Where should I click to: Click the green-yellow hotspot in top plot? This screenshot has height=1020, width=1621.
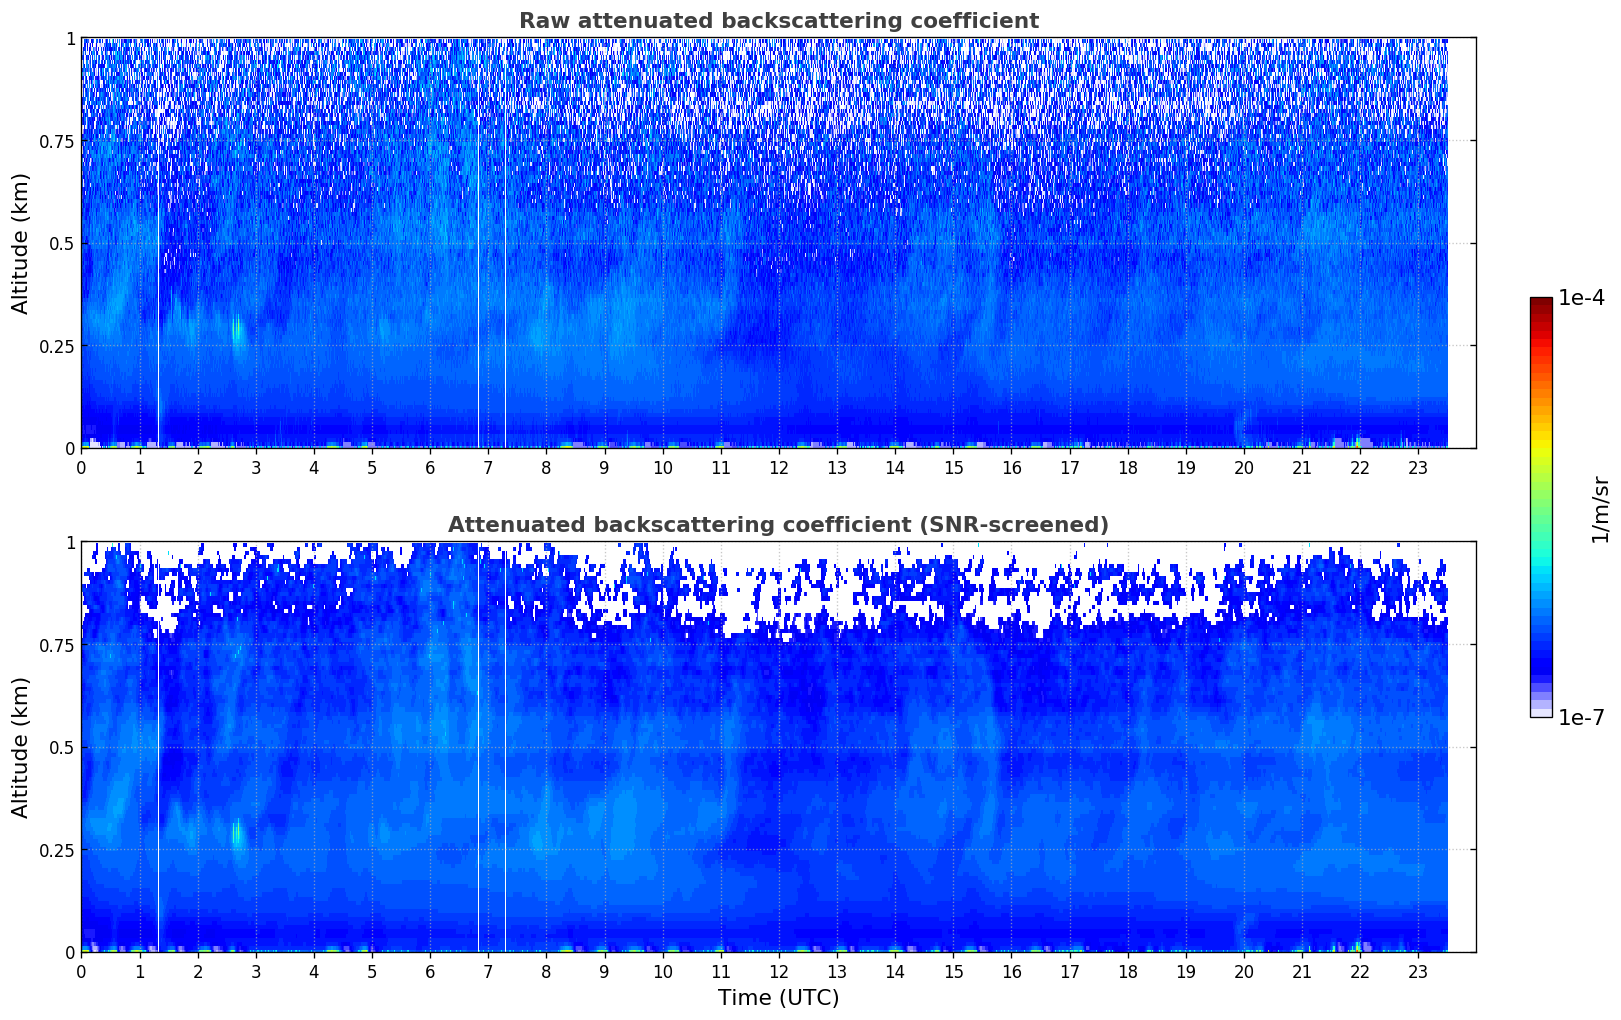click(237, 329)
